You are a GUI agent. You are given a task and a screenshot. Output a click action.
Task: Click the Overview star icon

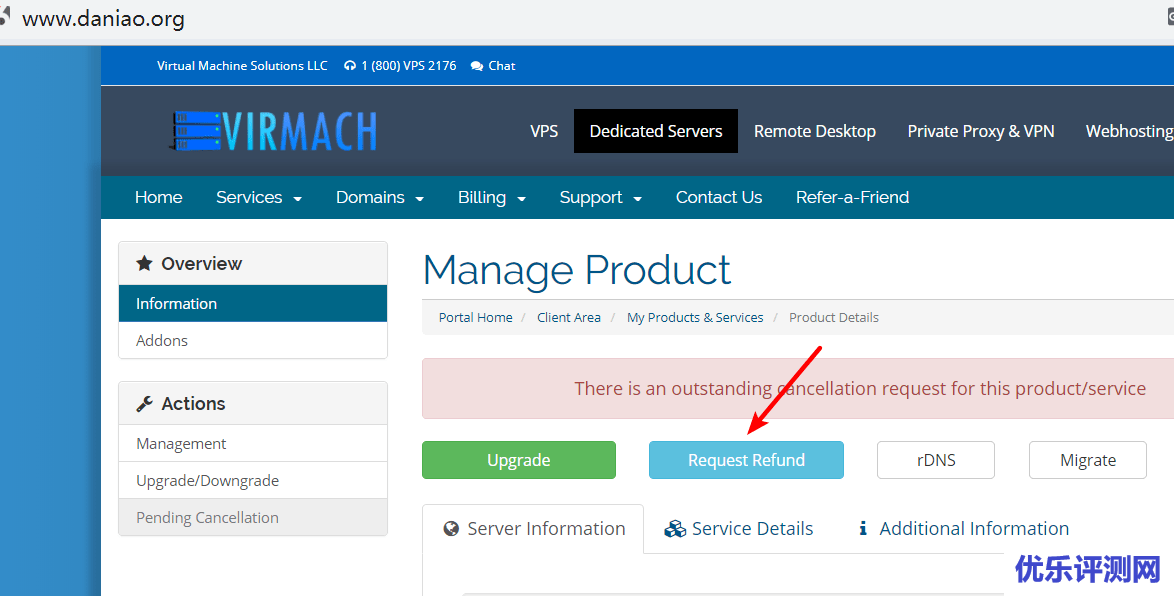pyautogui.click(x=145, y=264)
